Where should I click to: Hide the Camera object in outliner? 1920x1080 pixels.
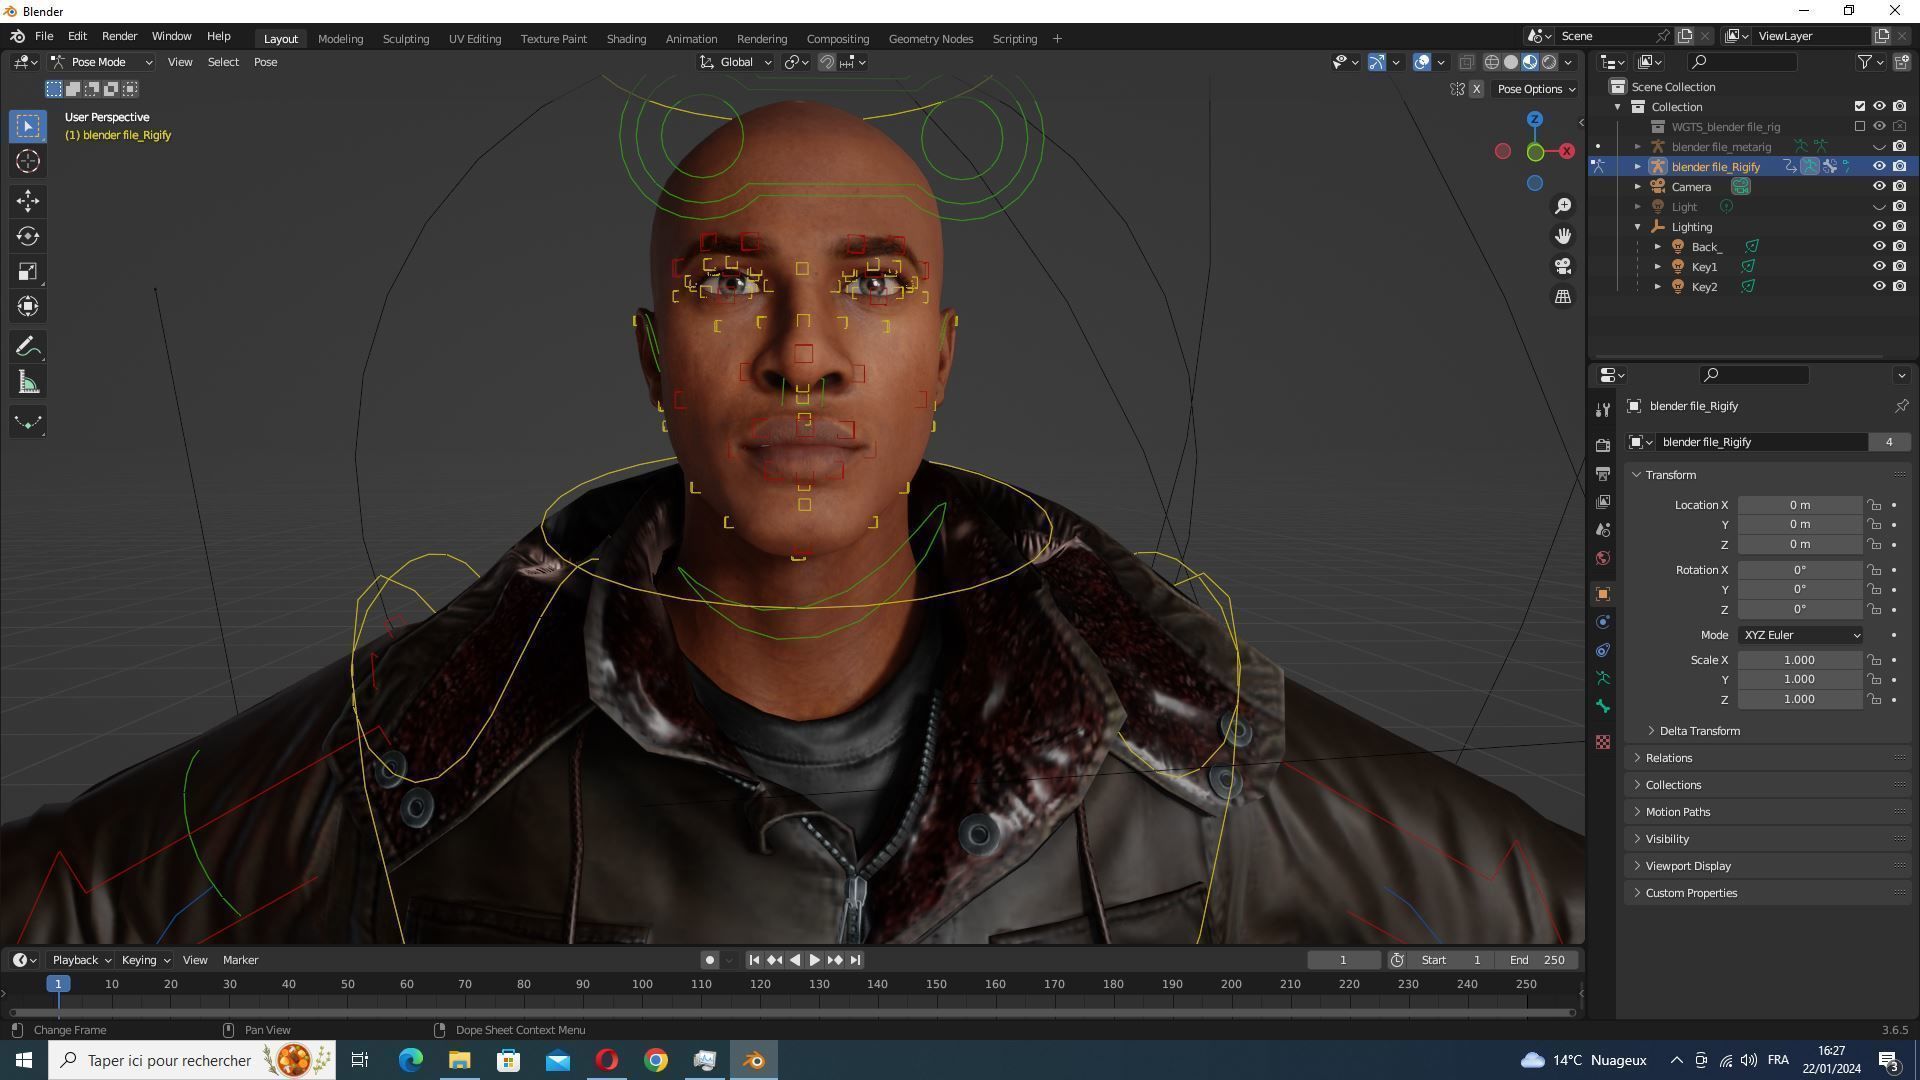pos(1879,186)
